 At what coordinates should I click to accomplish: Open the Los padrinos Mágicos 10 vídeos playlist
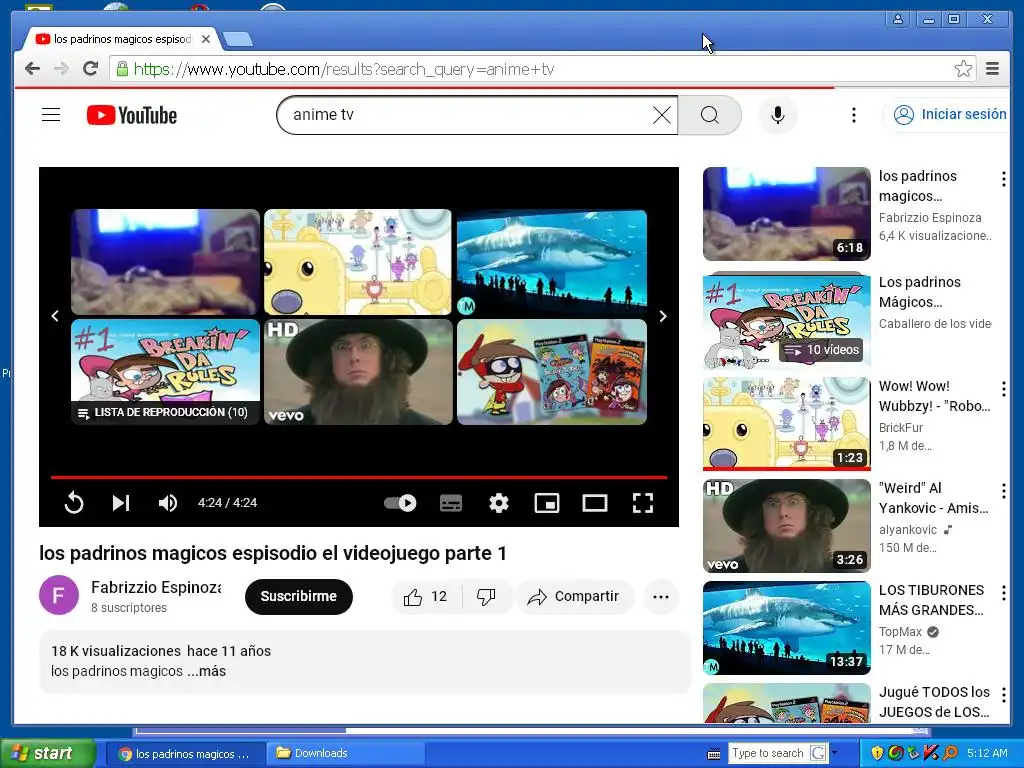[787, 320]
